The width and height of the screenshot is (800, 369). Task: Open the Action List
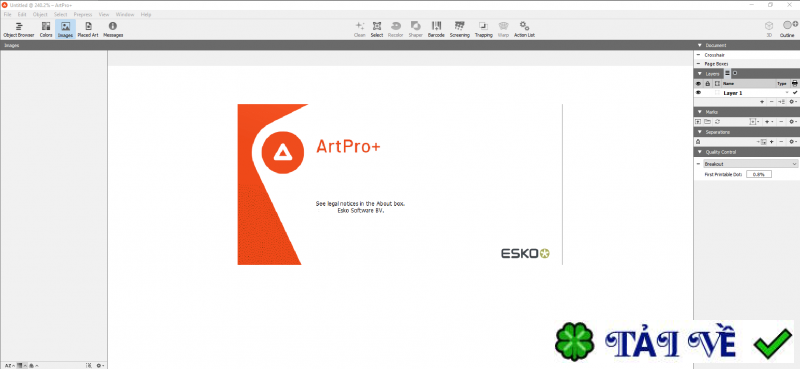[x=524, y=29]
